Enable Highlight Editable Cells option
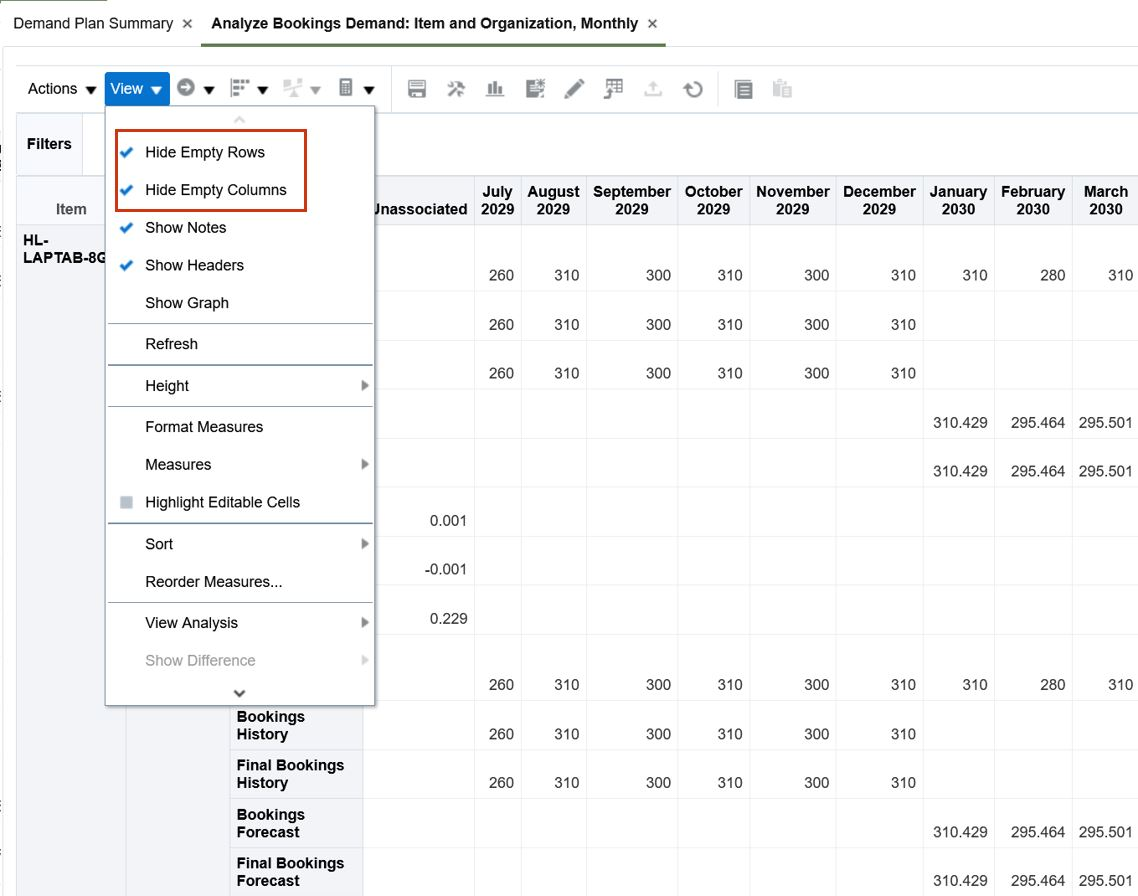Viewport: 1138px width, 896px height. point(222,502)
